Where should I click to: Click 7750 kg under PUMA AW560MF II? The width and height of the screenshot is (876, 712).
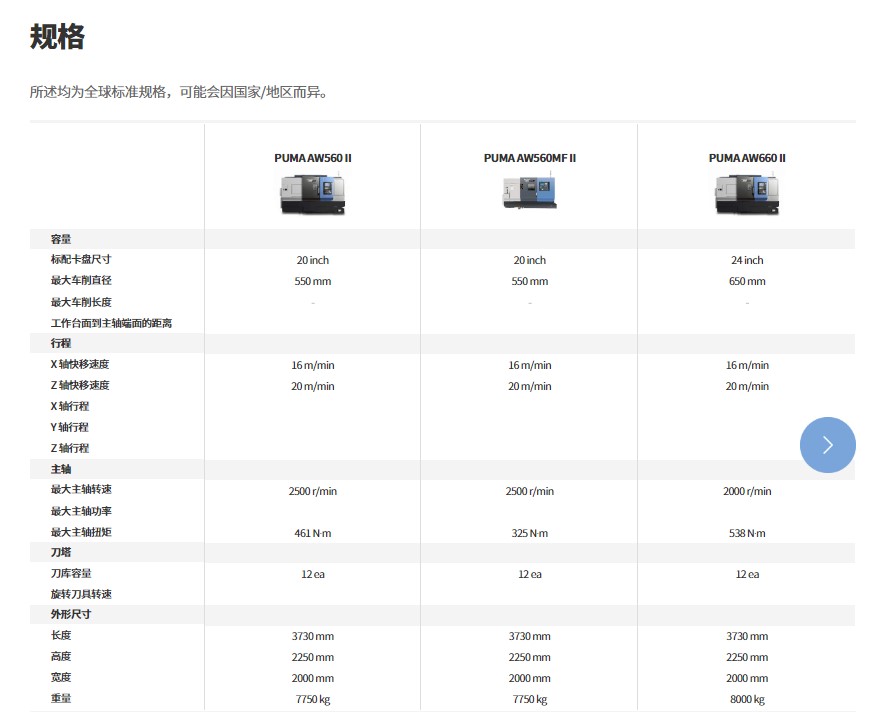click(x=530, y=700)
